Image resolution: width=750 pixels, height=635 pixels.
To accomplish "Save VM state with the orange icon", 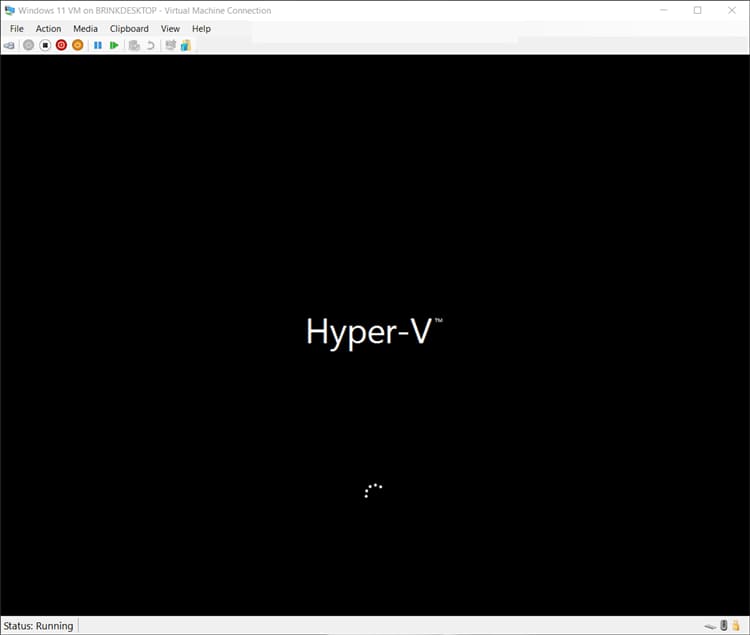I will pos(78,45).
